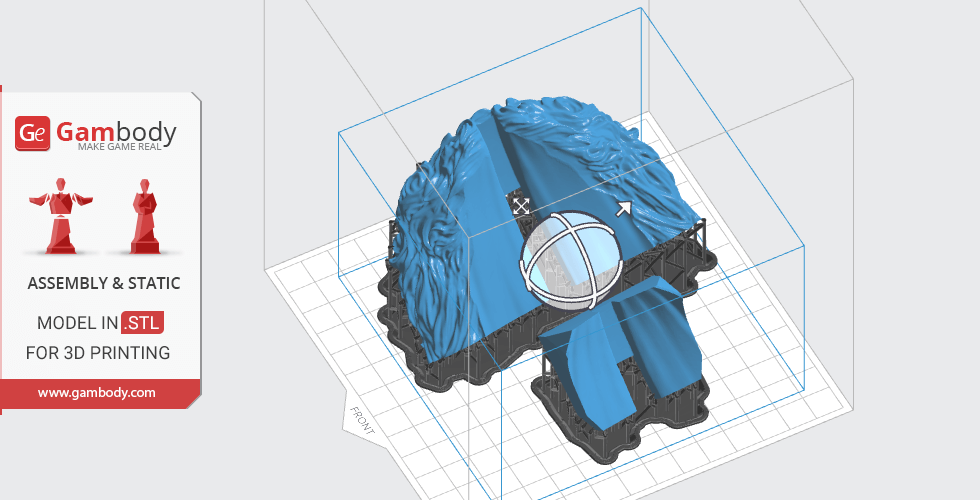Click the FRONT label on the build platform
980x500 pixels.
pos(361,421)
